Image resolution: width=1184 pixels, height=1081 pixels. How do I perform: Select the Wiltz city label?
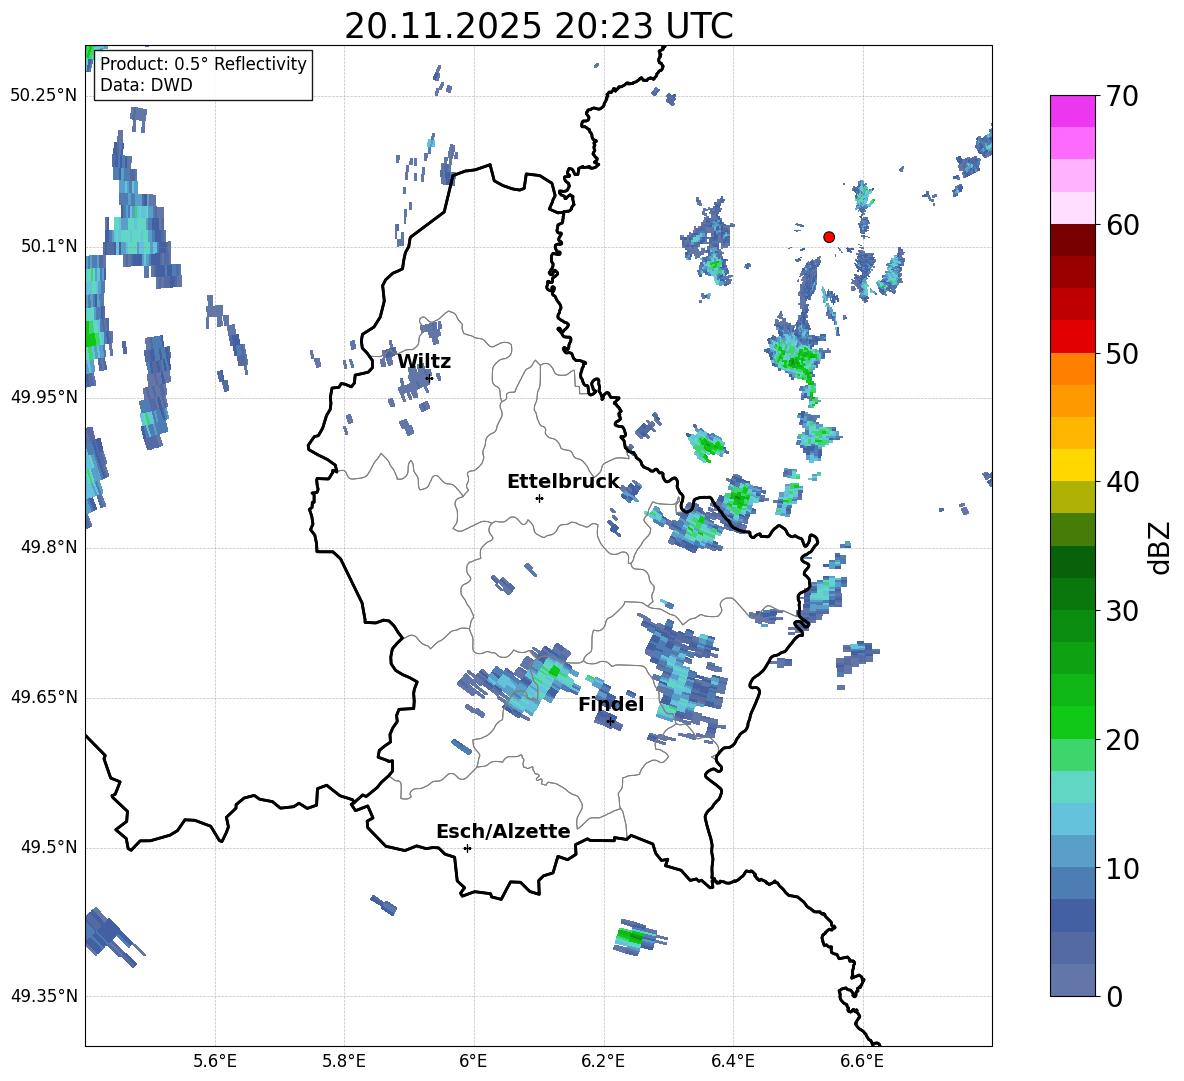(x=424, y=362)
